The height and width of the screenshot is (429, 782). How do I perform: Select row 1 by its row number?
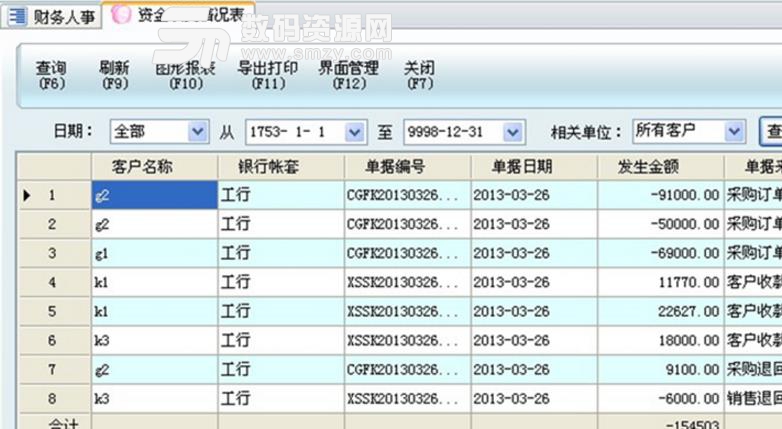click(52, 195)
